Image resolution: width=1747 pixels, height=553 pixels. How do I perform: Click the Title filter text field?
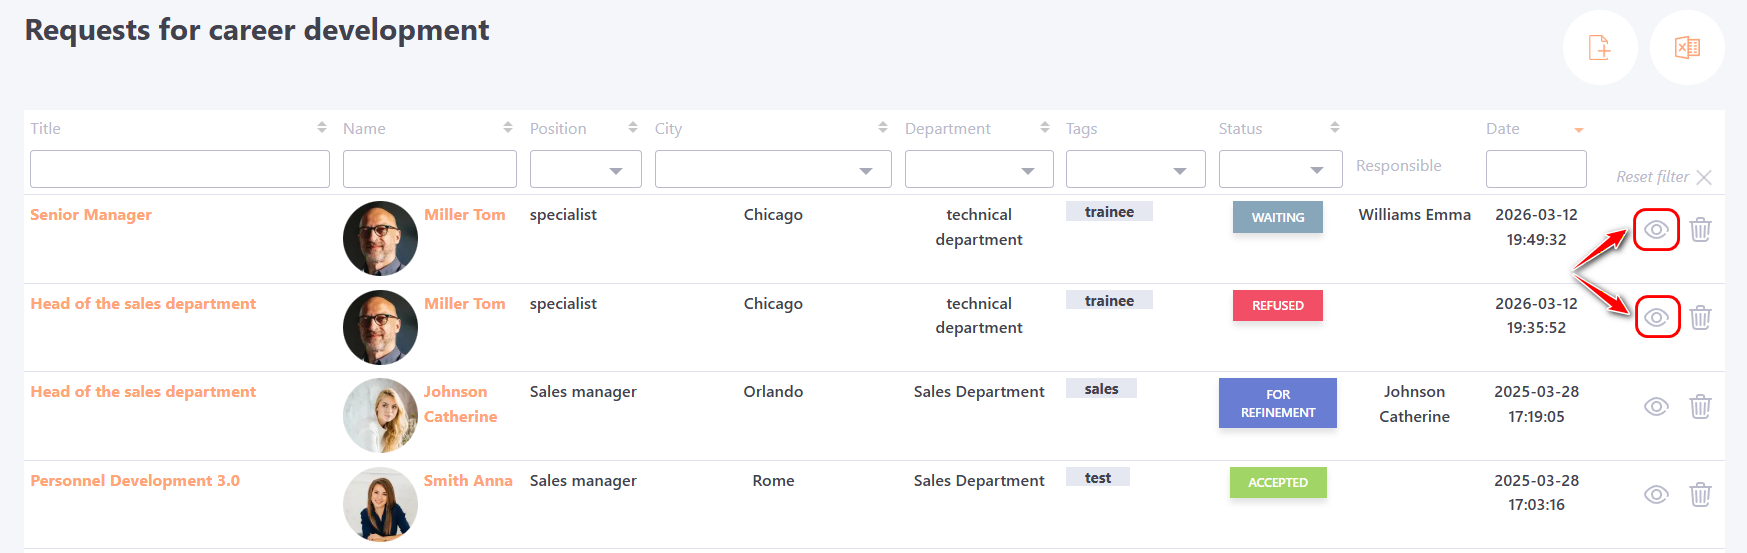coord(180,170)
